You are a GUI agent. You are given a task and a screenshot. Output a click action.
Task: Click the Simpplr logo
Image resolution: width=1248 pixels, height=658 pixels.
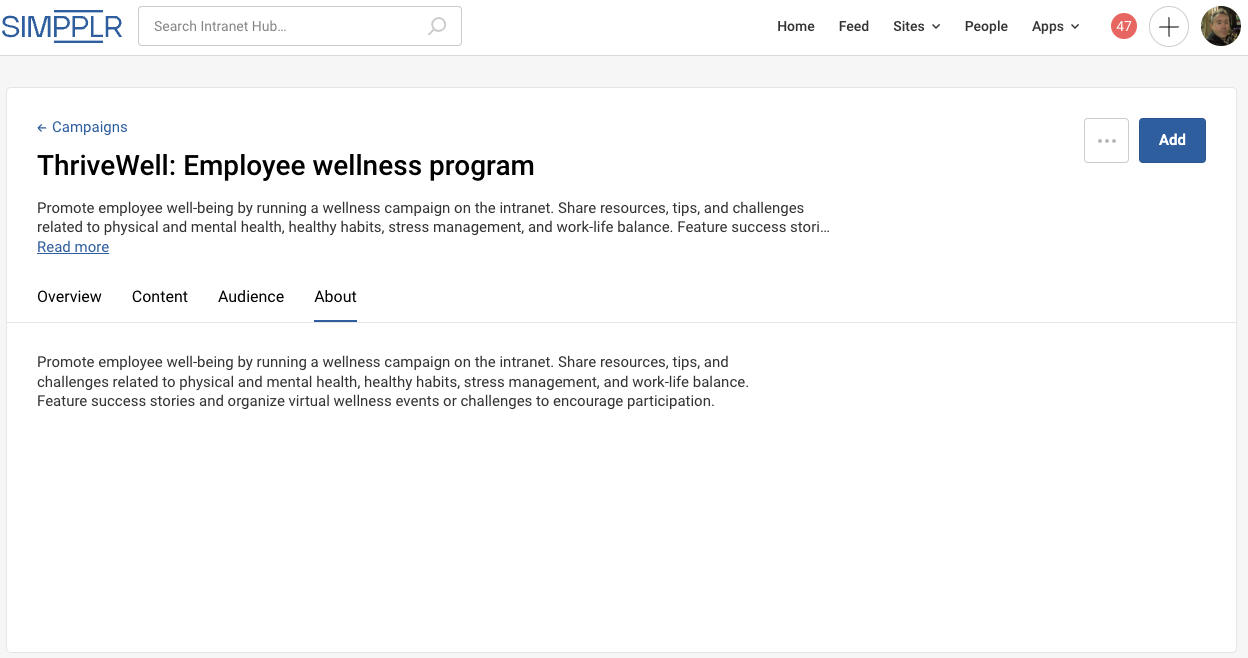point(62,27)
